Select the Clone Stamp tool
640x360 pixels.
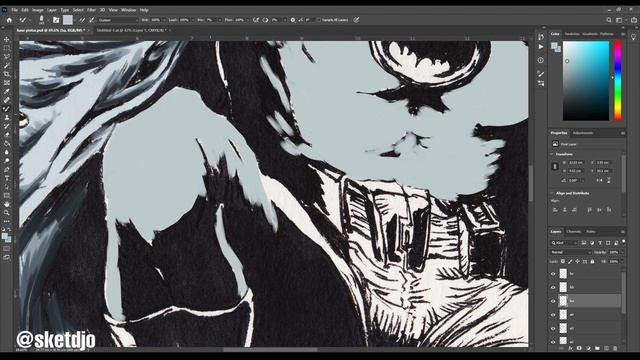click(x=7, y=118)
